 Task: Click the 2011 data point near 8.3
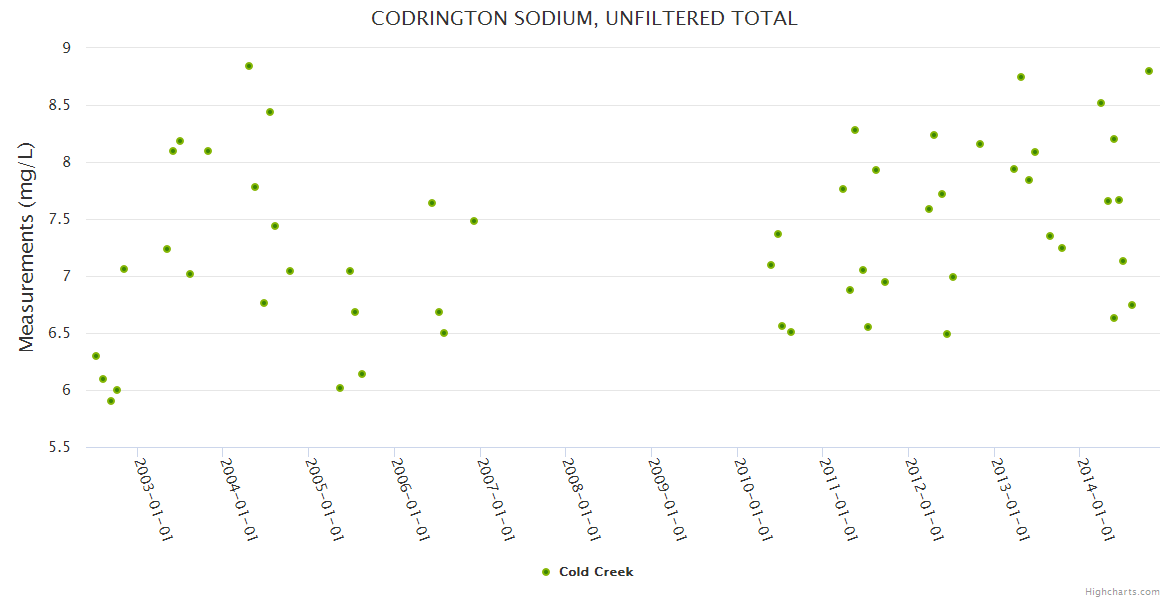coord(855,130)
